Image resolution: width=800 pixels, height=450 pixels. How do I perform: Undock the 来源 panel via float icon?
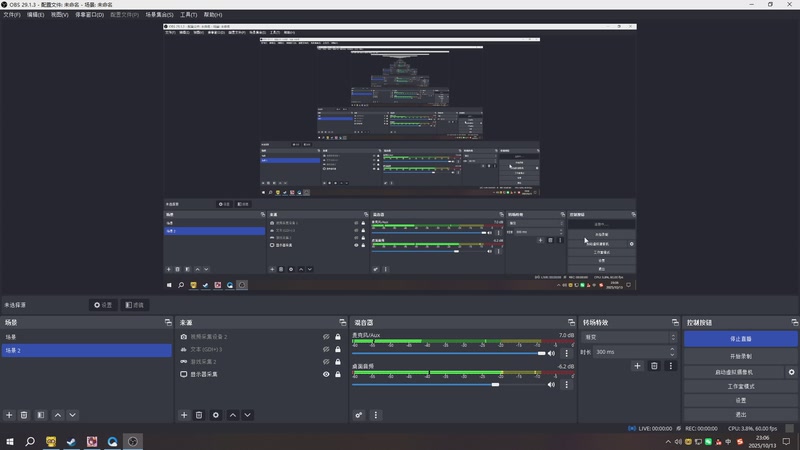tap(342, 322)
